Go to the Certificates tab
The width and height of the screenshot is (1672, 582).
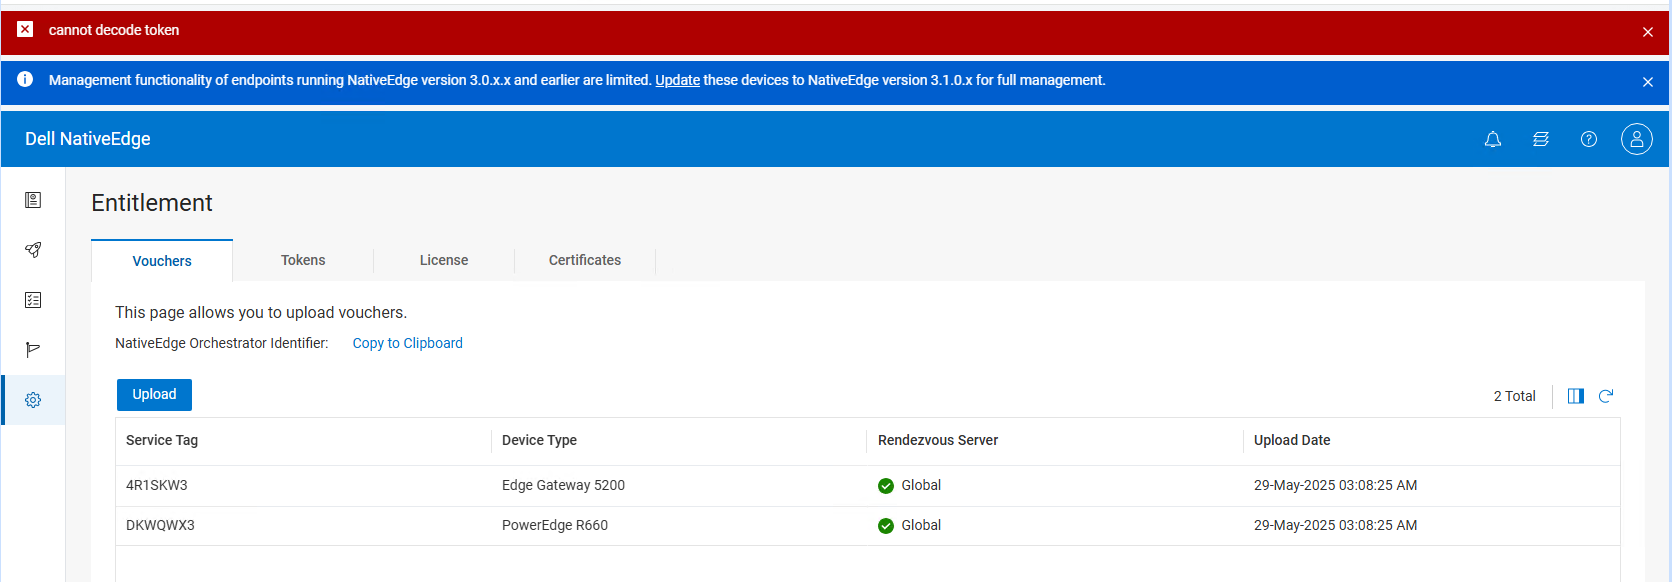coord(585,260)
